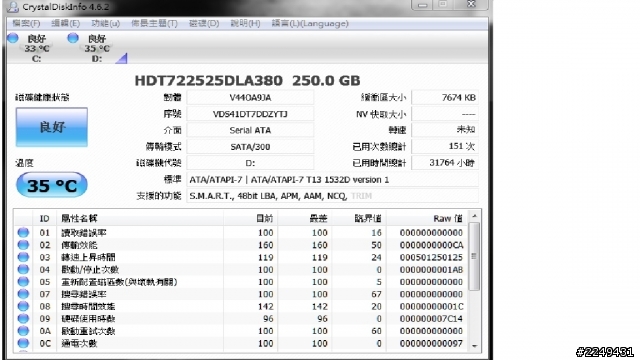The width and height of the screenshot is (640, 360).
Task: Open the 功能(u) menu
Action: click(x=105, y=23)
